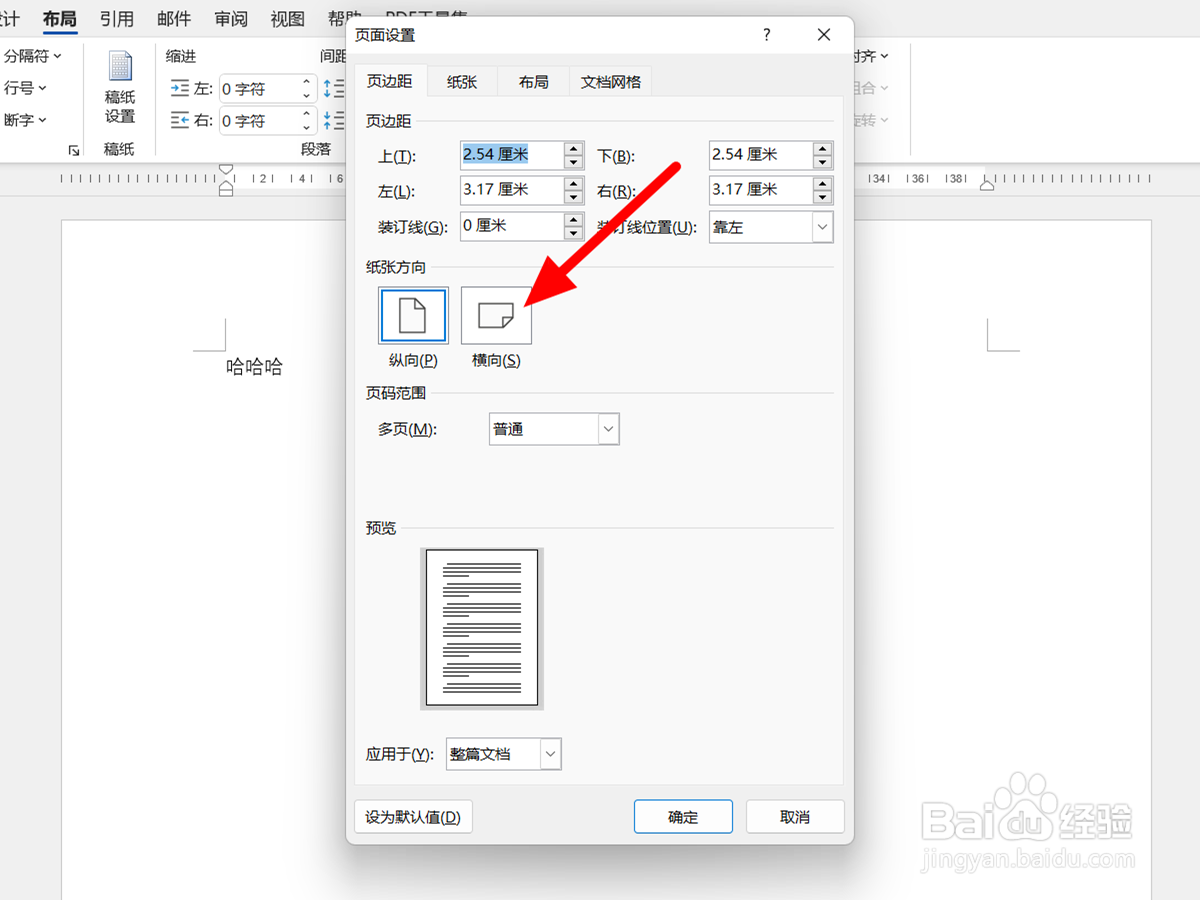This screenshot has height=900, width=1200.
Task: Click the help question mark in dialog
Action: pyautogui.click(x=766, y=35)
